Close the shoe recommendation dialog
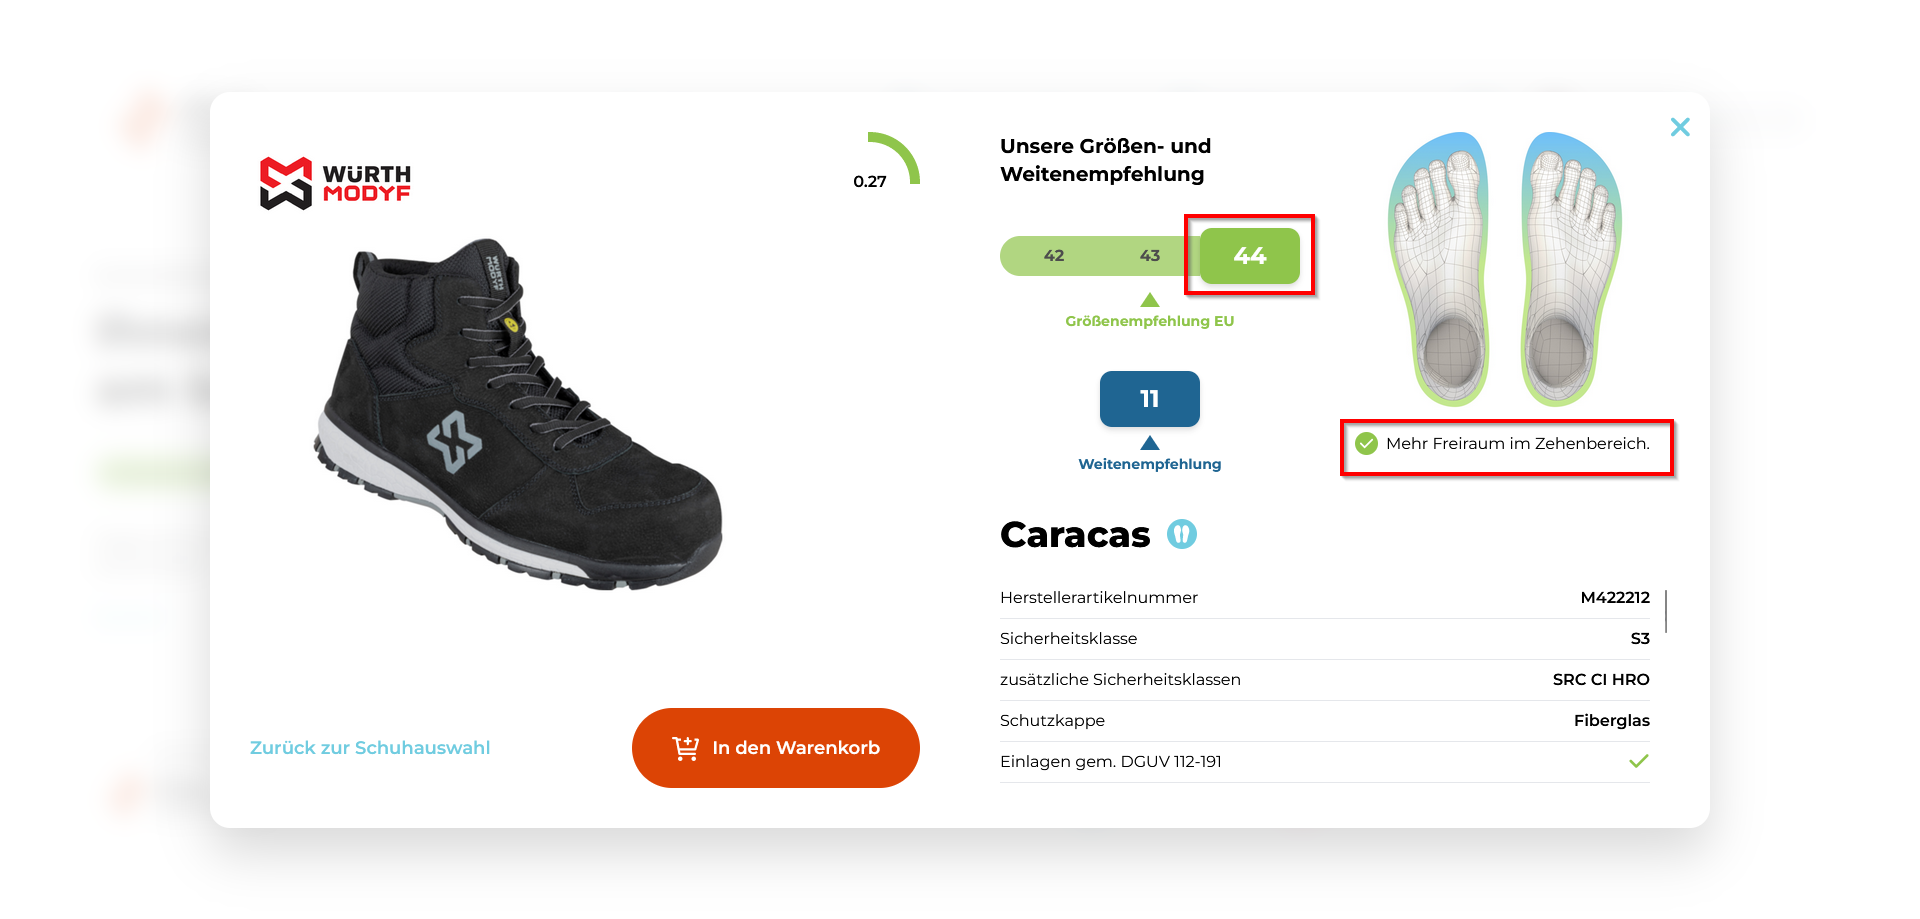Image resolution: width=1920 pixels, height=919 pixels. point(1680,127)
